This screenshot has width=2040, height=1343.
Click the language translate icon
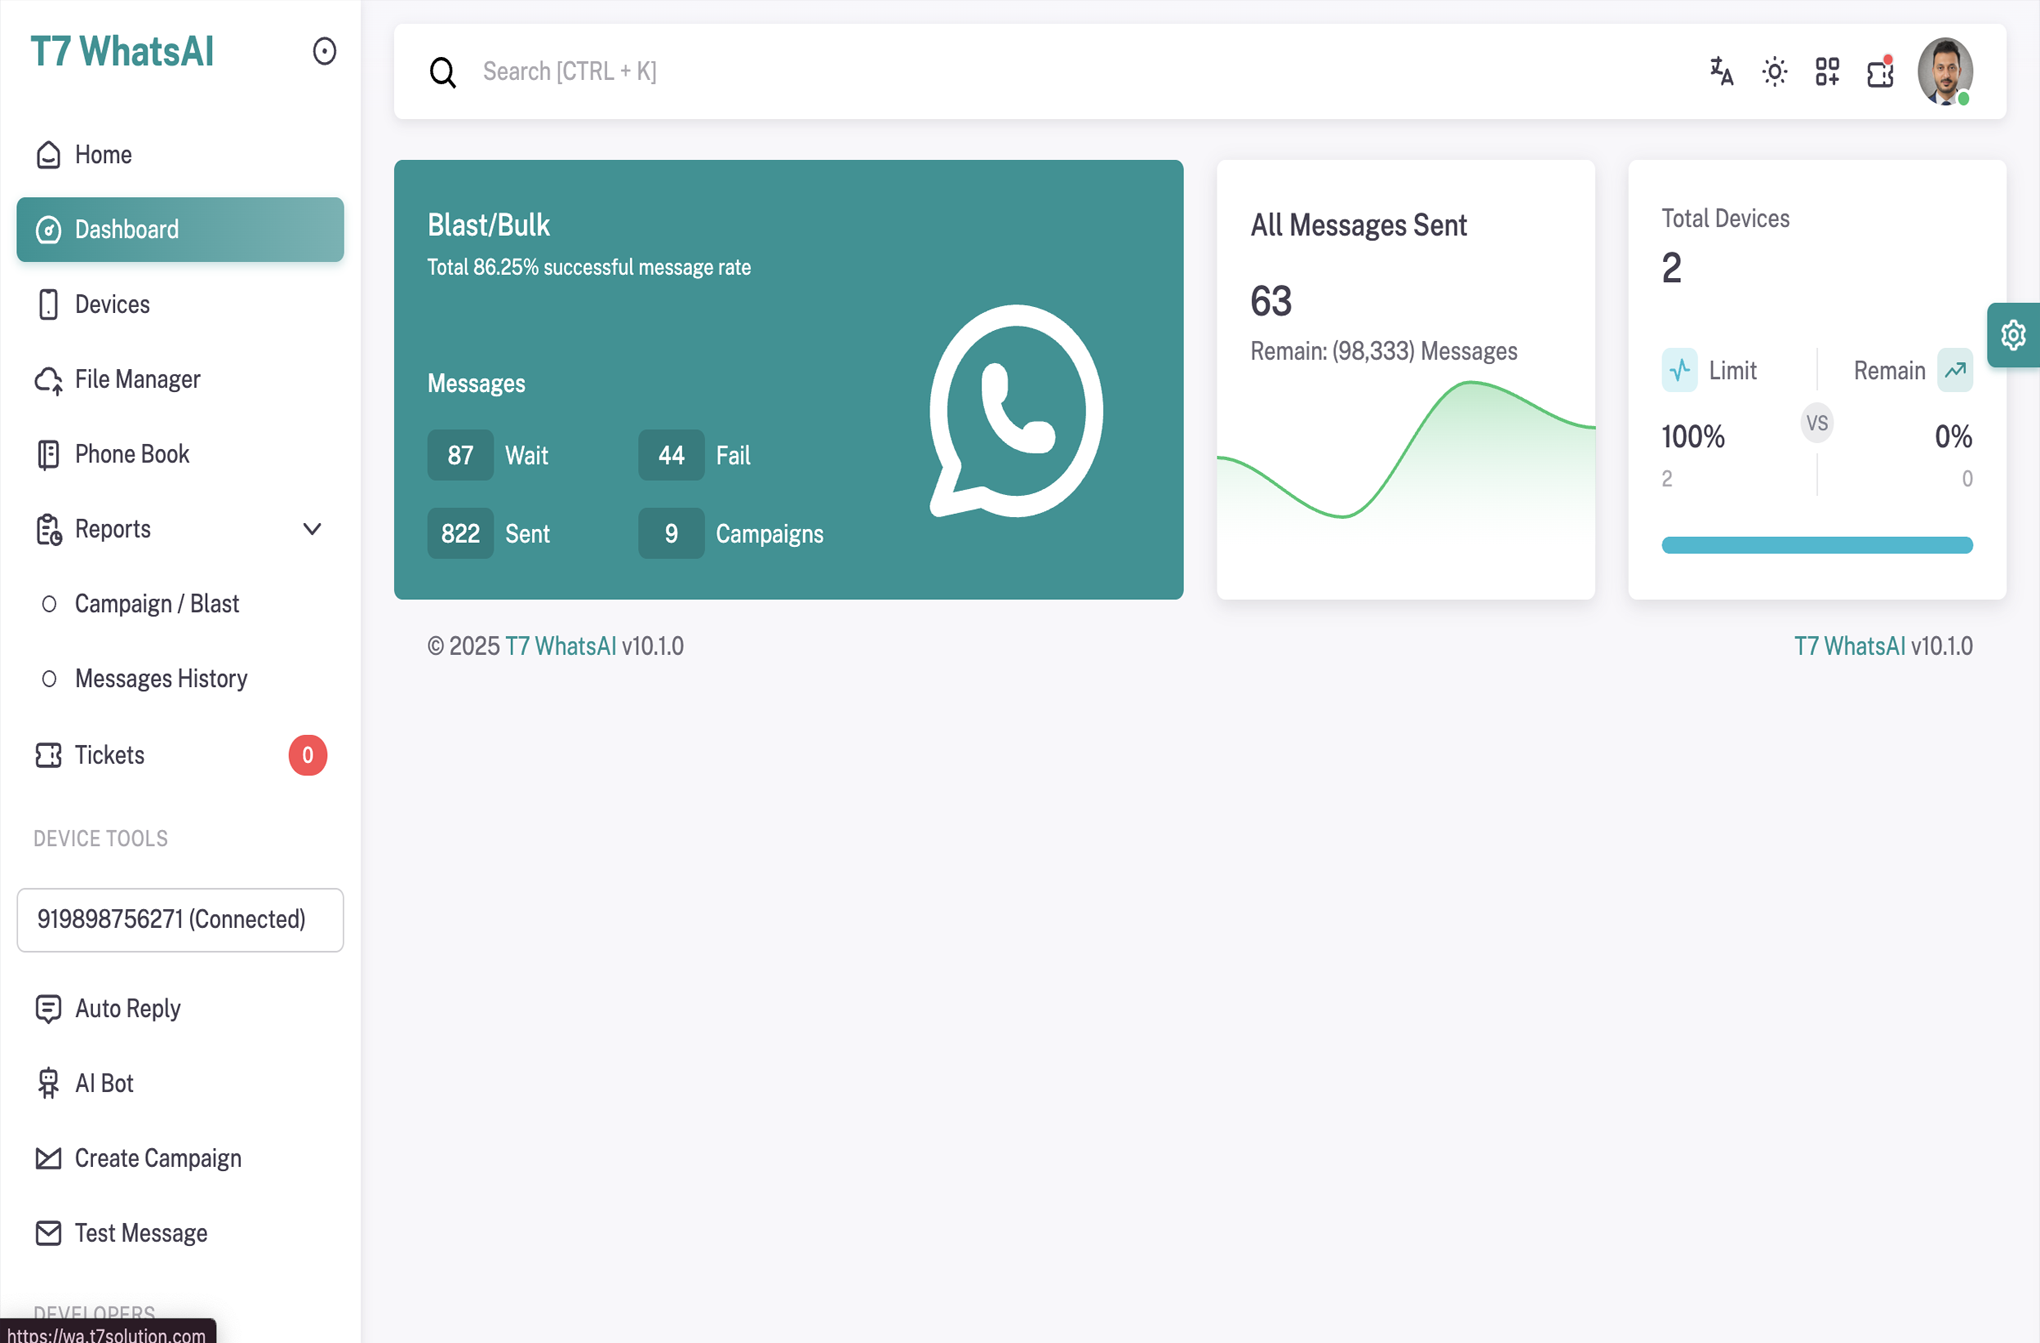coord(1721,72)
